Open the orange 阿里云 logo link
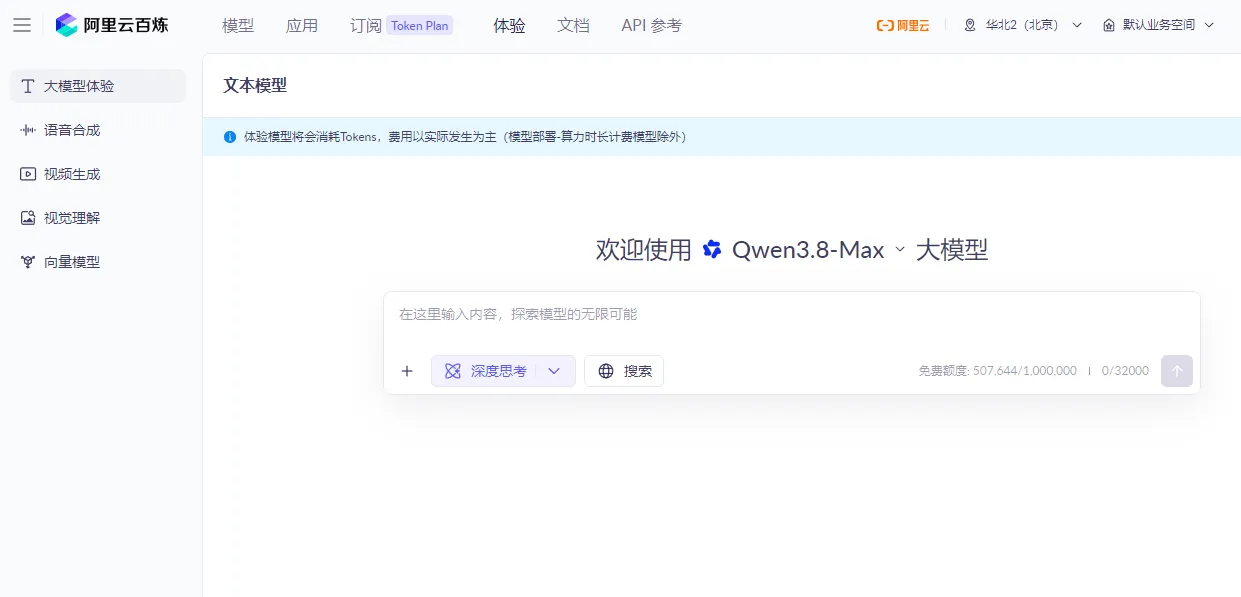The height and width of the screenshot is (597, 1241). [903, 25]
